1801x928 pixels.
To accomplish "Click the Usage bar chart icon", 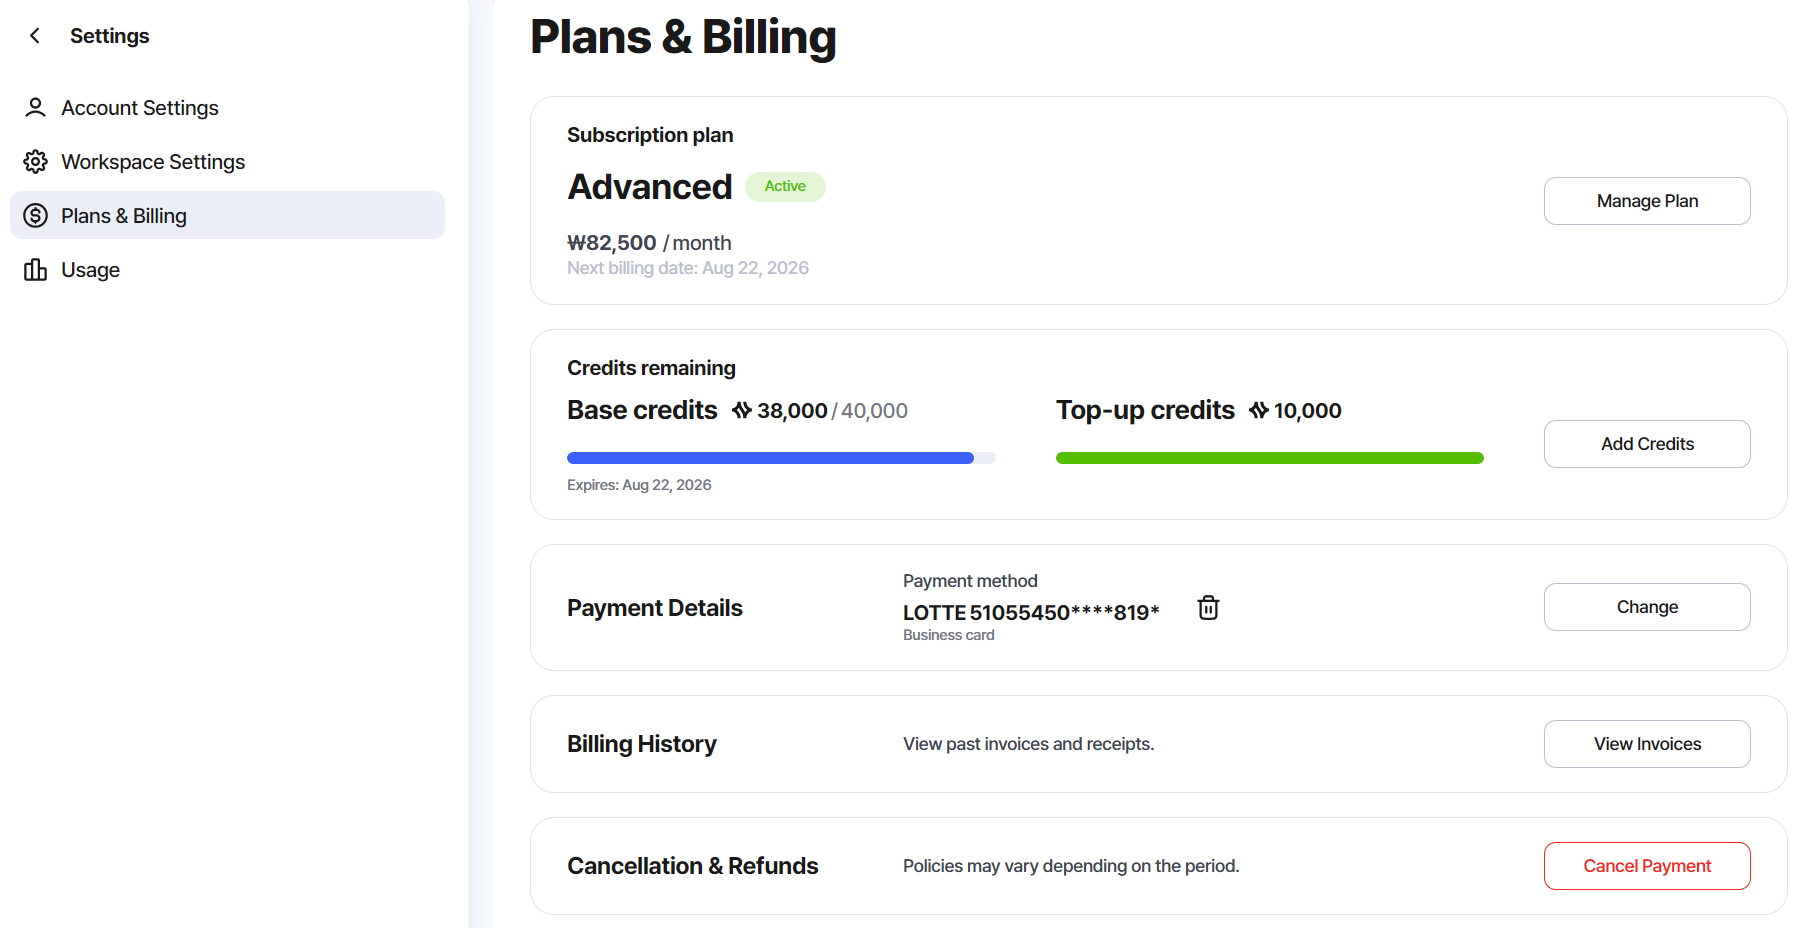I will click(x=36, y=269).
